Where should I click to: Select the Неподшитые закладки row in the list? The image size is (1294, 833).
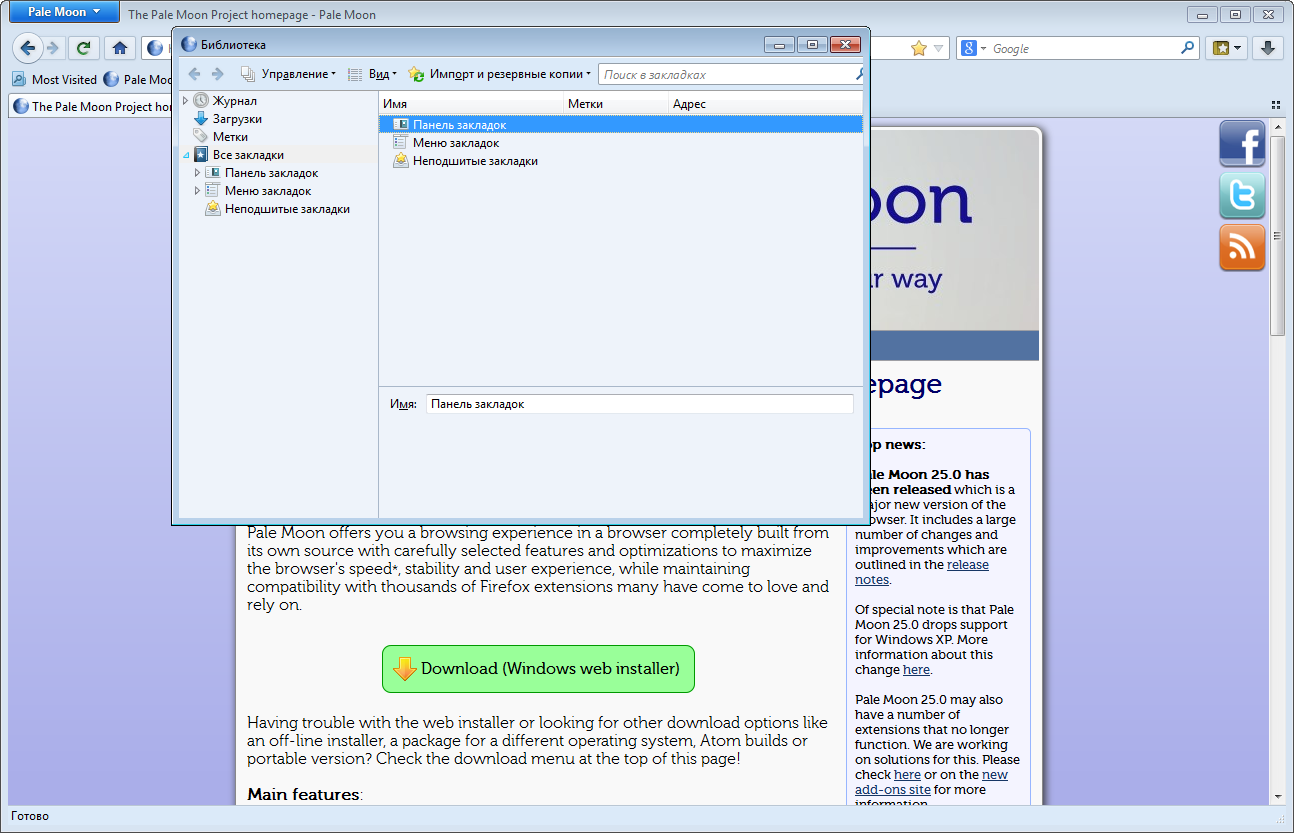620,161
